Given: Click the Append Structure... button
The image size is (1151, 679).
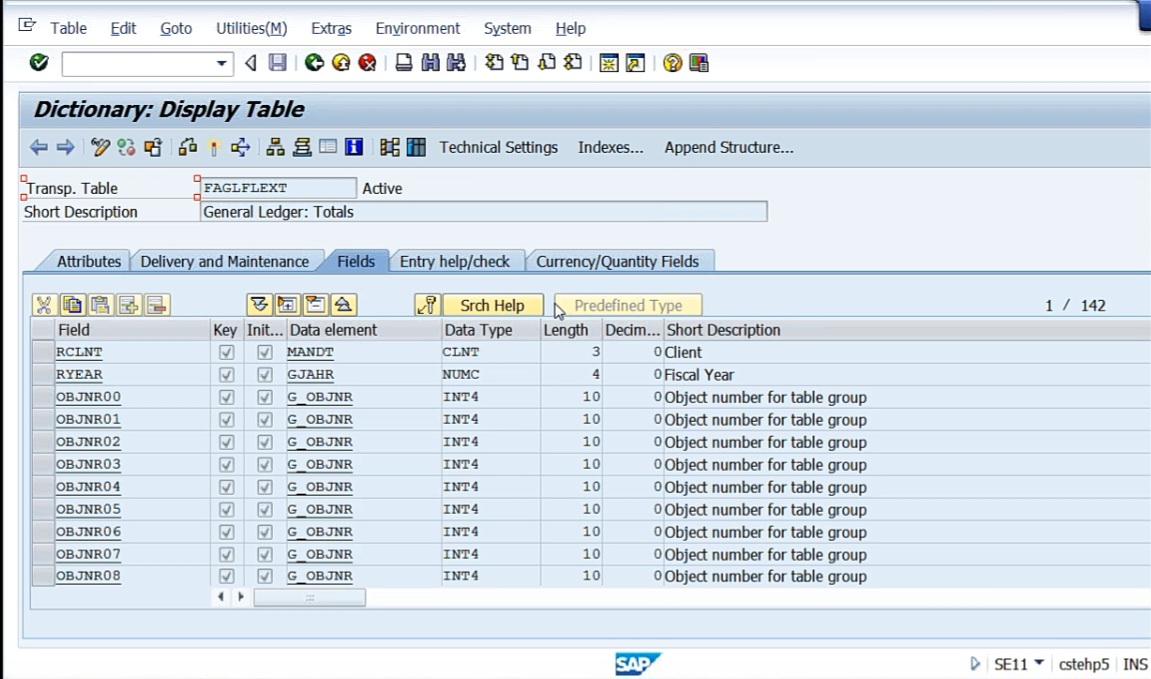Looking at the screenshot, I should (x=729, y=148).
